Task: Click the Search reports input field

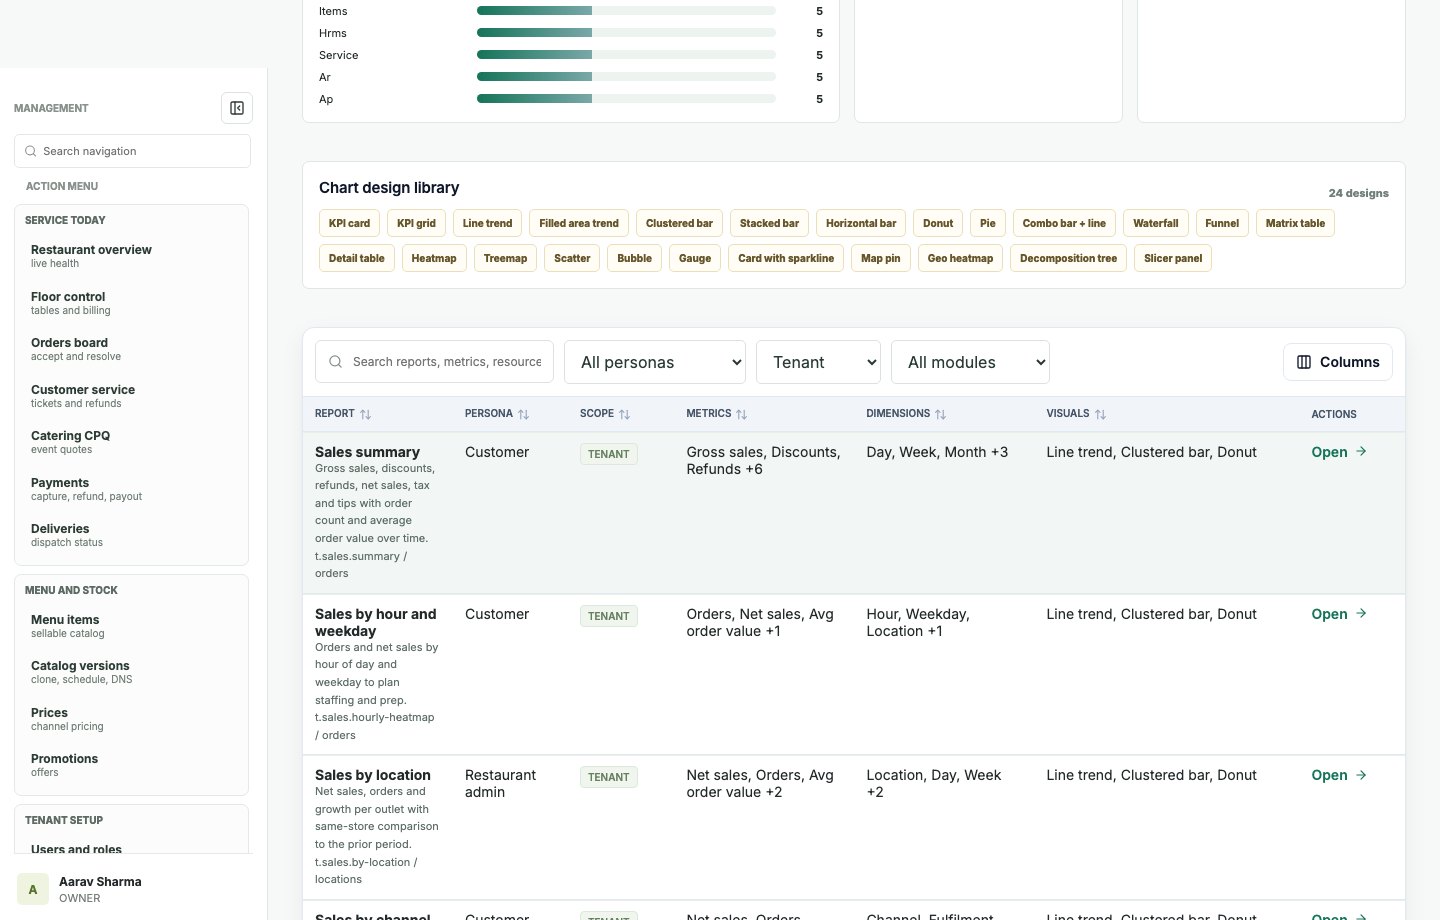Action: 434,362
